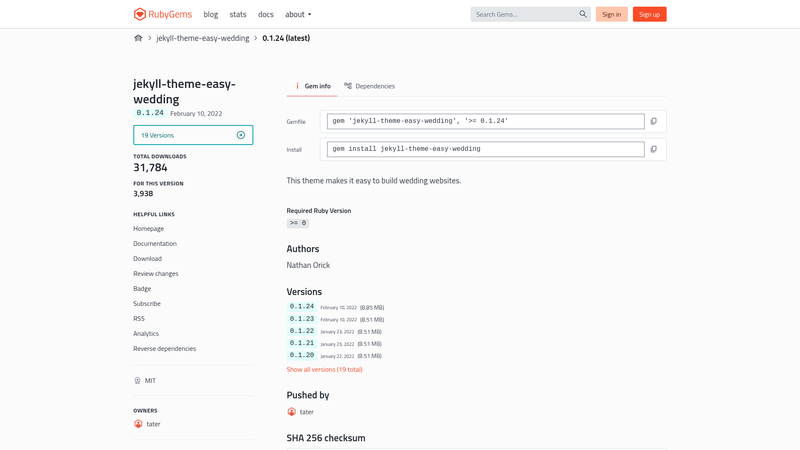
Task: Click the Download link
Action: (147, 259)
